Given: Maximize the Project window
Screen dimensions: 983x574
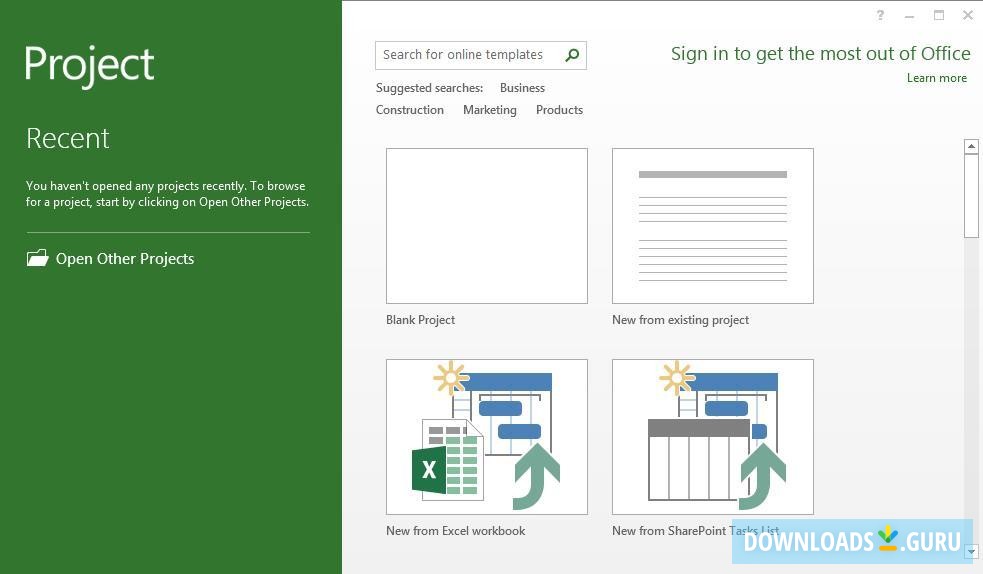Looking at the screenshot, I should [x=938, y=15].
